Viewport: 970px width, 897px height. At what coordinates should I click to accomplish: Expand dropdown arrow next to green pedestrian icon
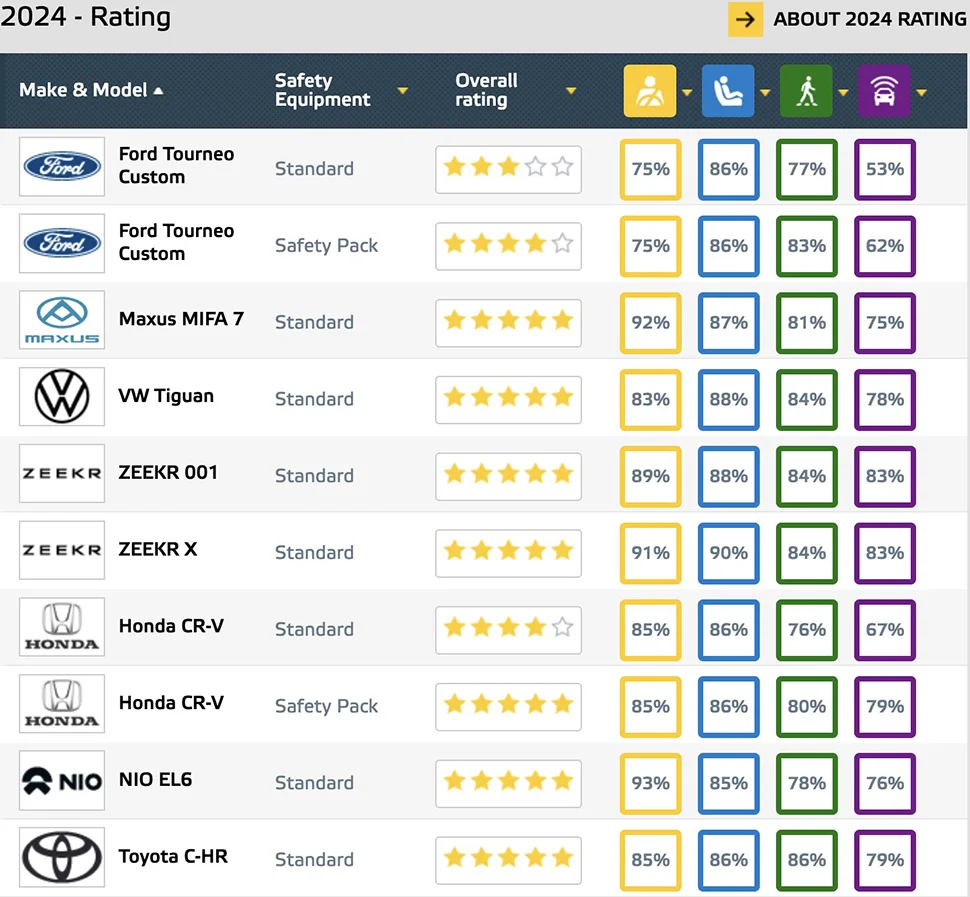point(843,93)
